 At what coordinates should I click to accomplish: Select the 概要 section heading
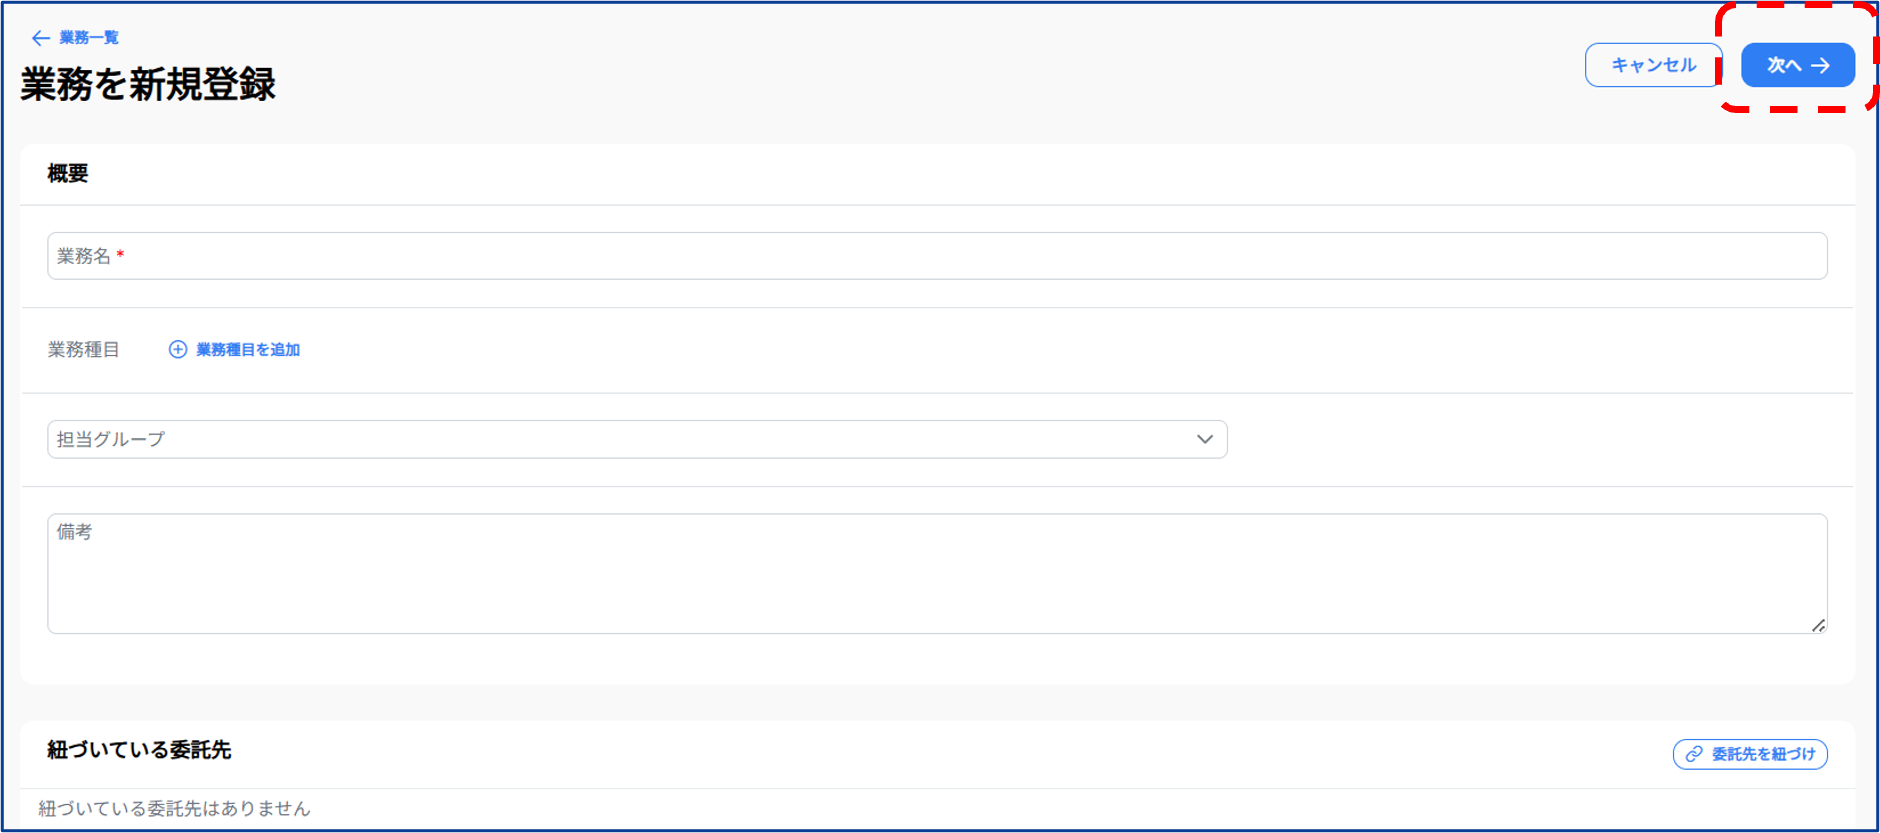(68, 173)
